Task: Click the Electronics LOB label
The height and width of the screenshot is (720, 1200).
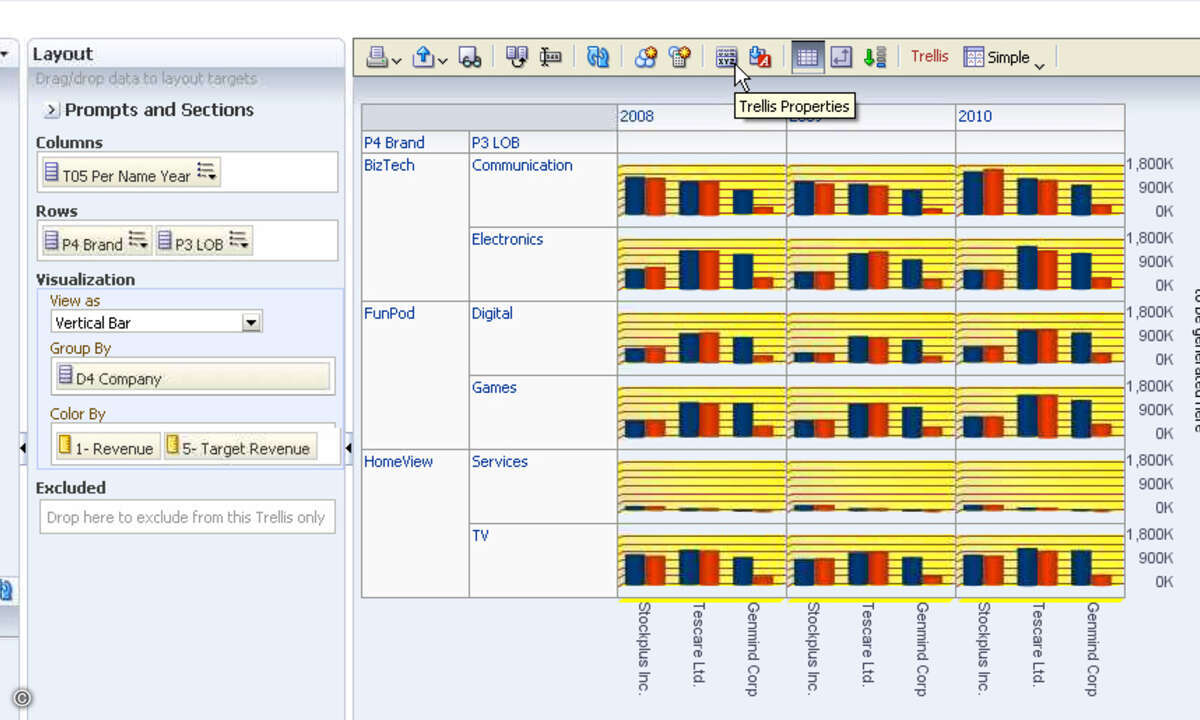Action: pyautogui.click(x=507, y=239)
